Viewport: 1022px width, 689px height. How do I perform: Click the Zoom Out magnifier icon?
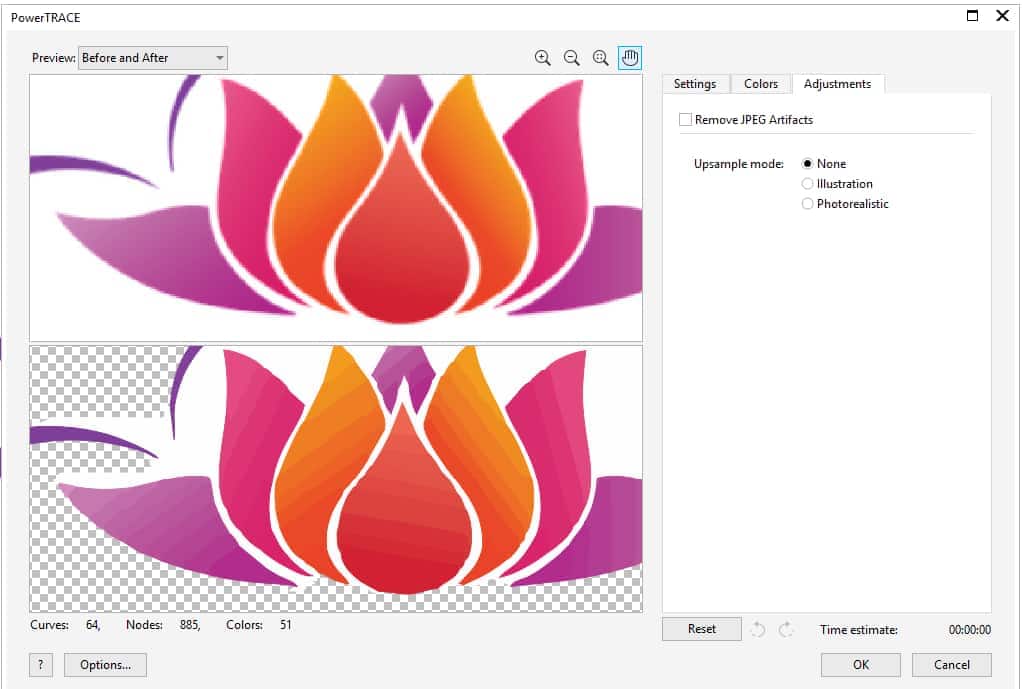(571, 58)
